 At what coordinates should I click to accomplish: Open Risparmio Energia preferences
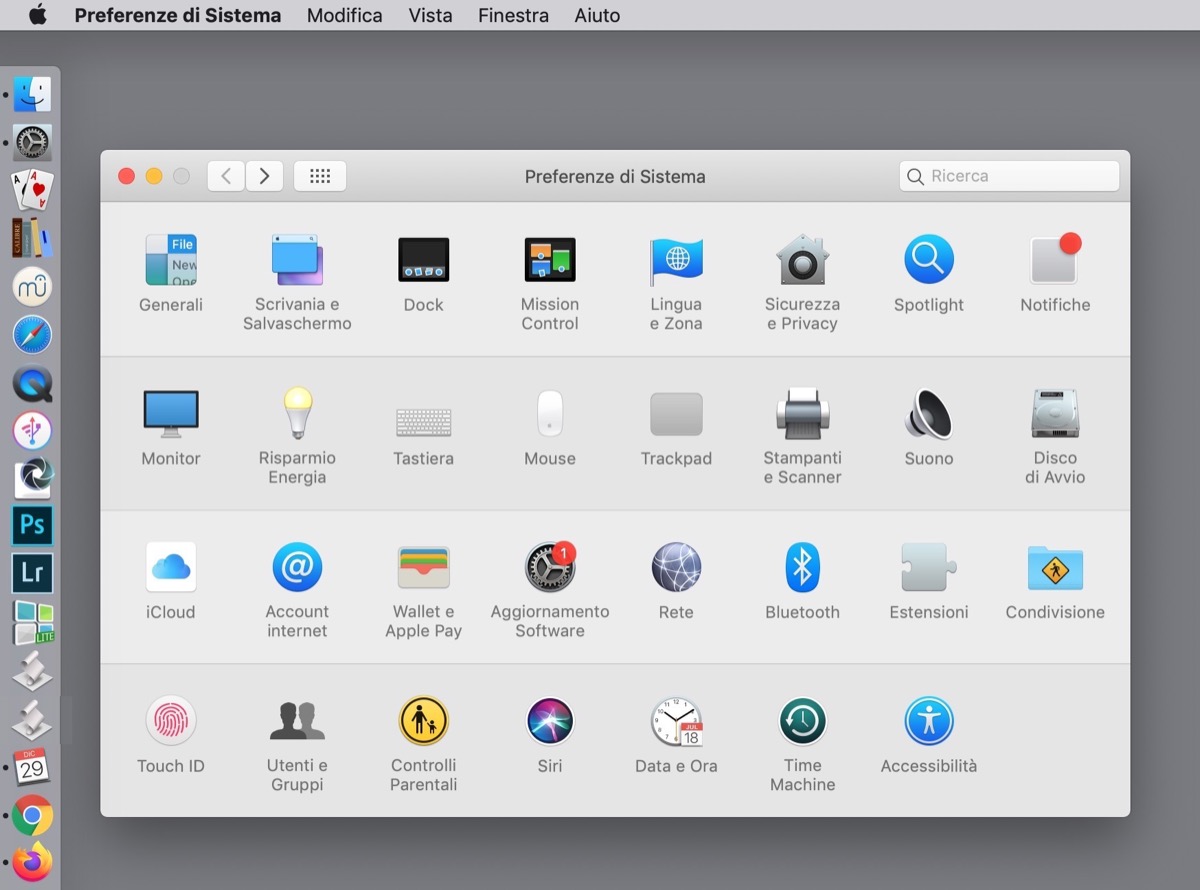click(x=297, y=415)
